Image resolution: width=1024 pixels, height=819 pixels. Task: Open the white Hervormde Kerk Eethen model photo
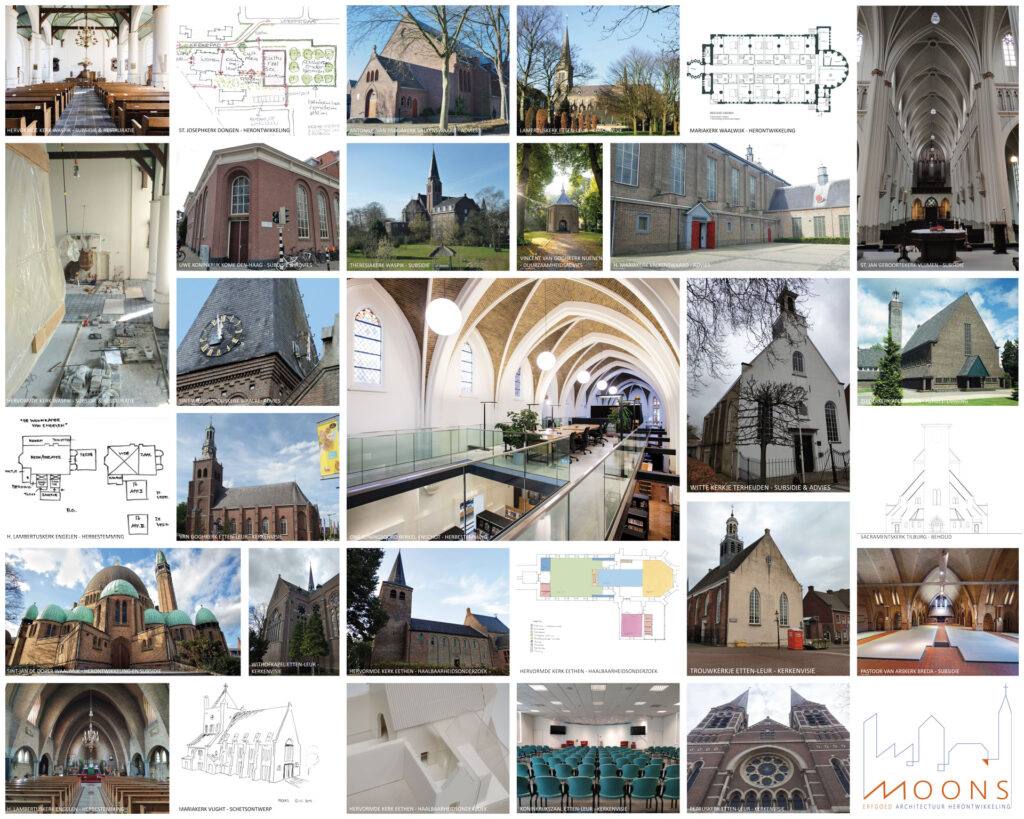[428, 748]
